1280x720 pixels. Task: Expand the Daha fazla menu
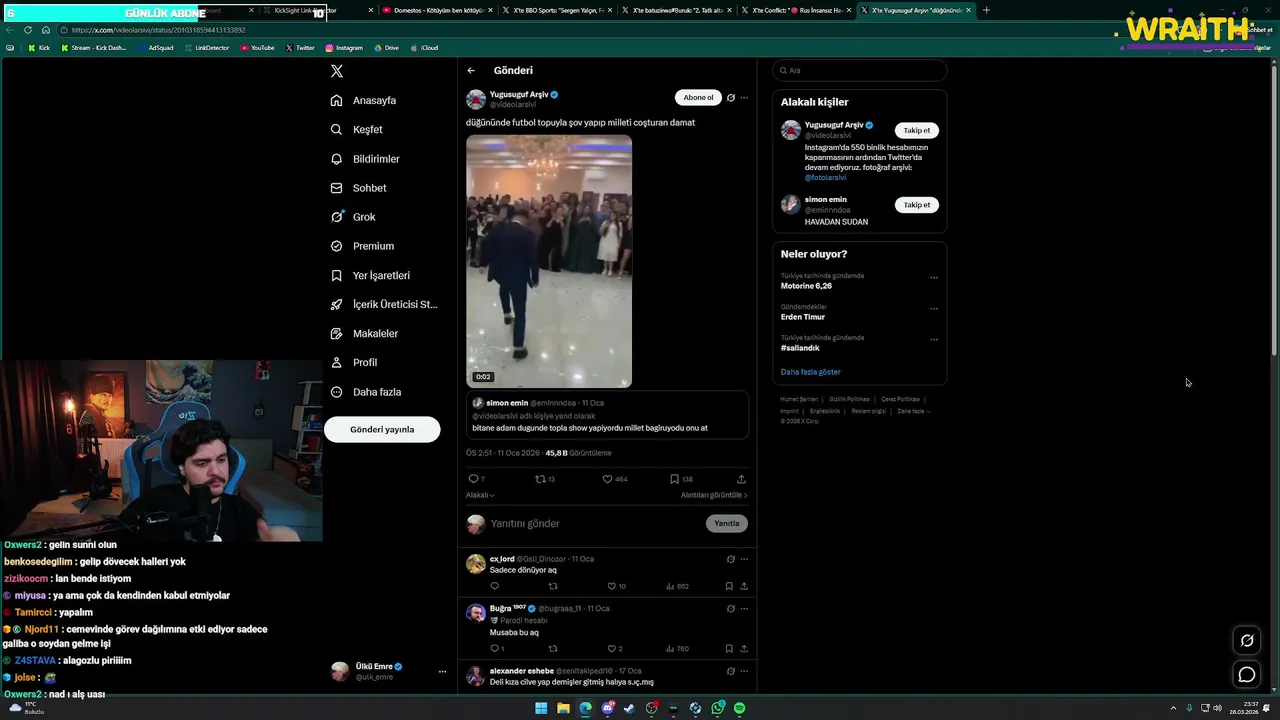pyautogui.click(x=366, y=392)
